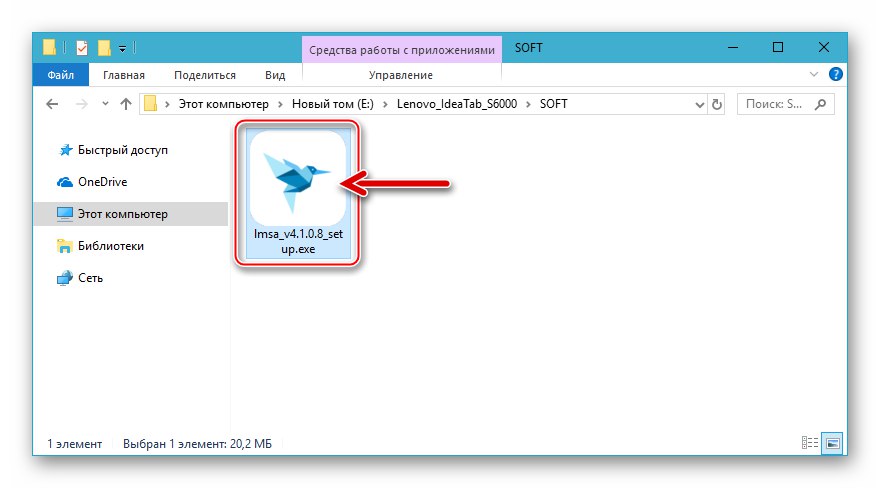Open the address bar history dropdown
This screenshot has height=488, width=880.
click(699, 104)
